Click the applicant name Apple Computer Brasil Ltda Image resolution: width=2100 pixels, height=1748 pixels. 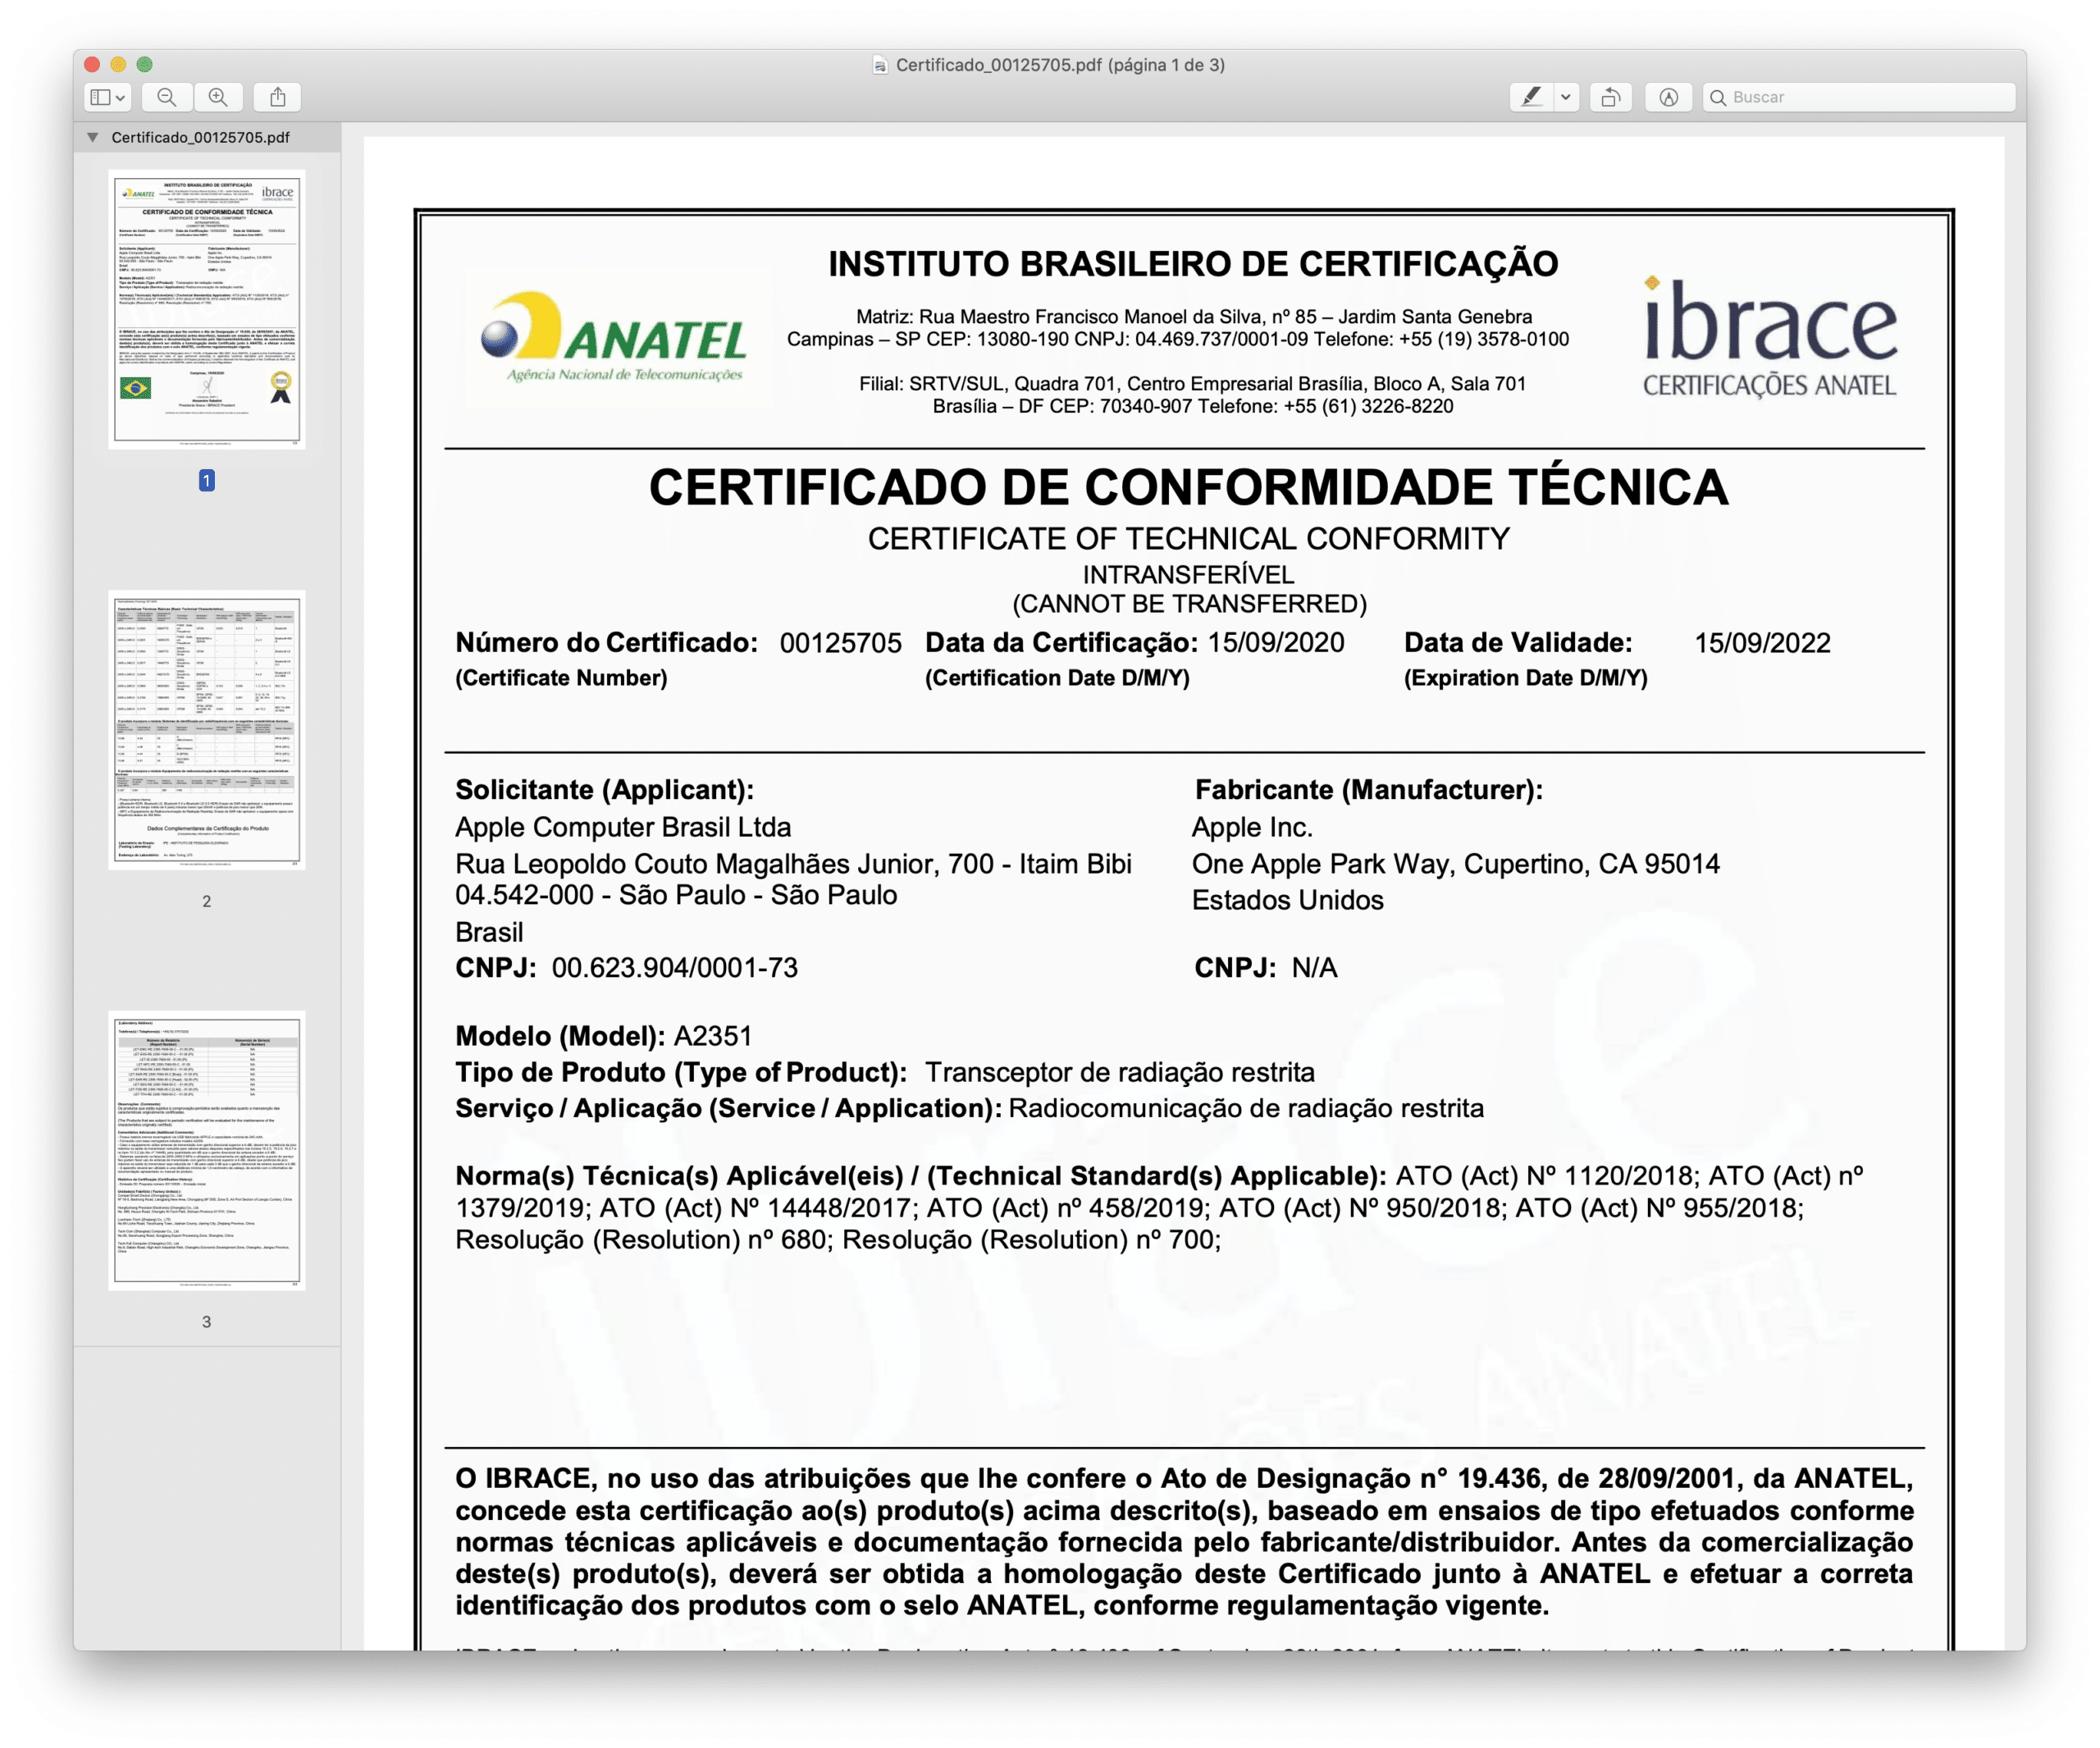(623, 828)
